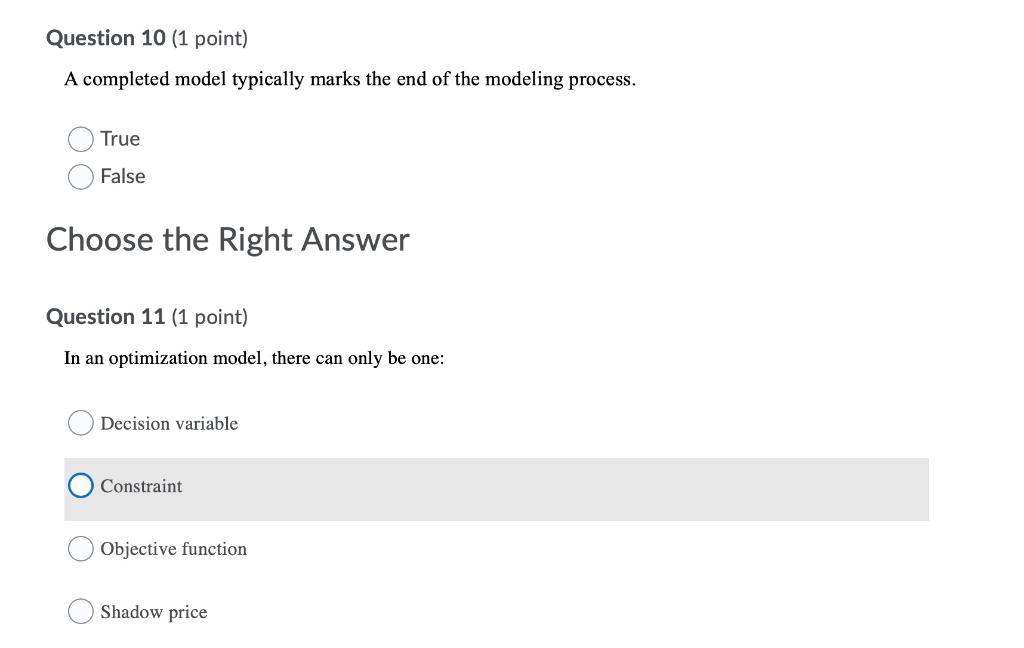This screenshot has width=1024, height=648.
Task: Select the False radio button
Action: tap(81, 176)
